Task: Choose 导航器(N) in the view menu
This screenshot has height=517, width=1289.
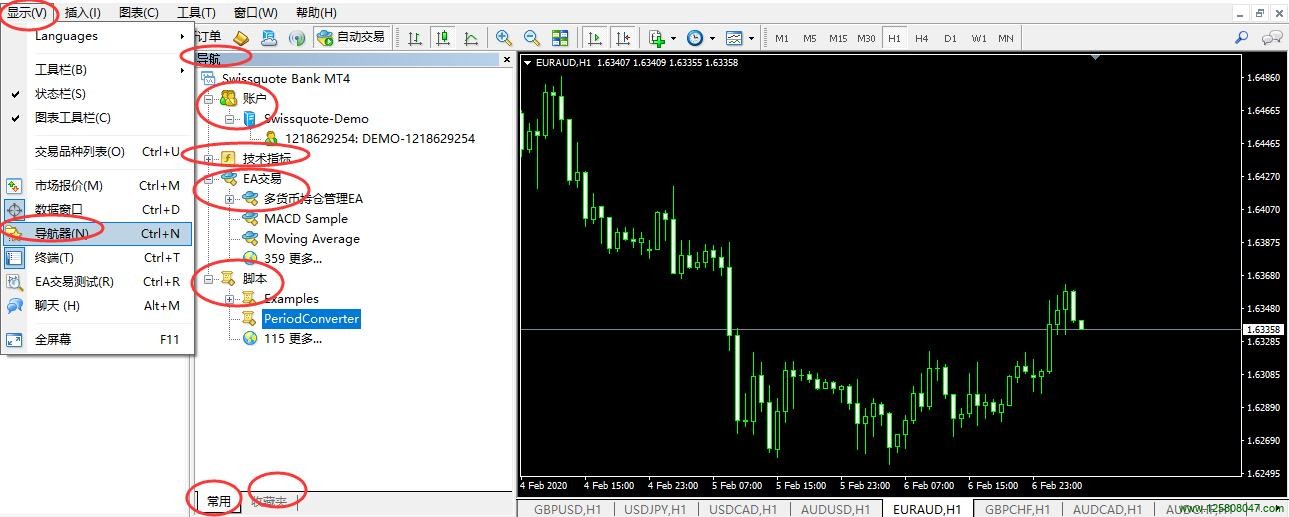Action: tap(98, 233)
